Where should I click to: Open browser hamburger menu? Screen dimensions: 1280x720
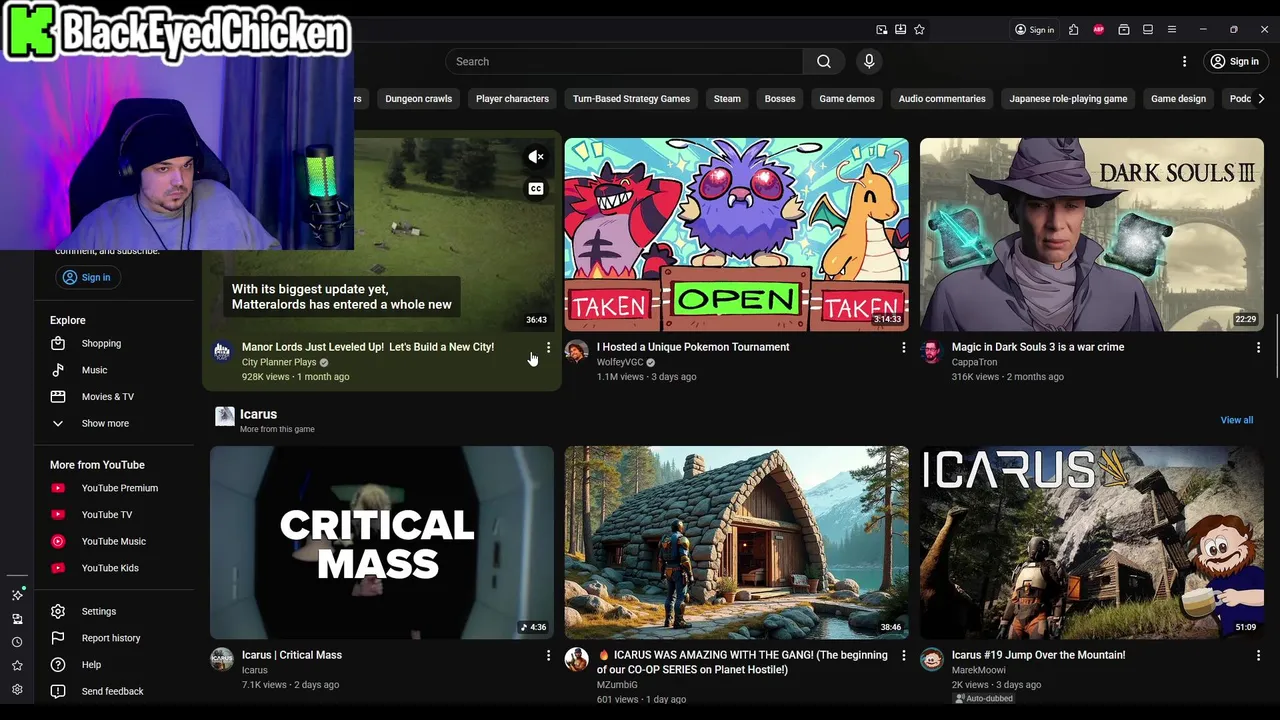pos(1172,29)
